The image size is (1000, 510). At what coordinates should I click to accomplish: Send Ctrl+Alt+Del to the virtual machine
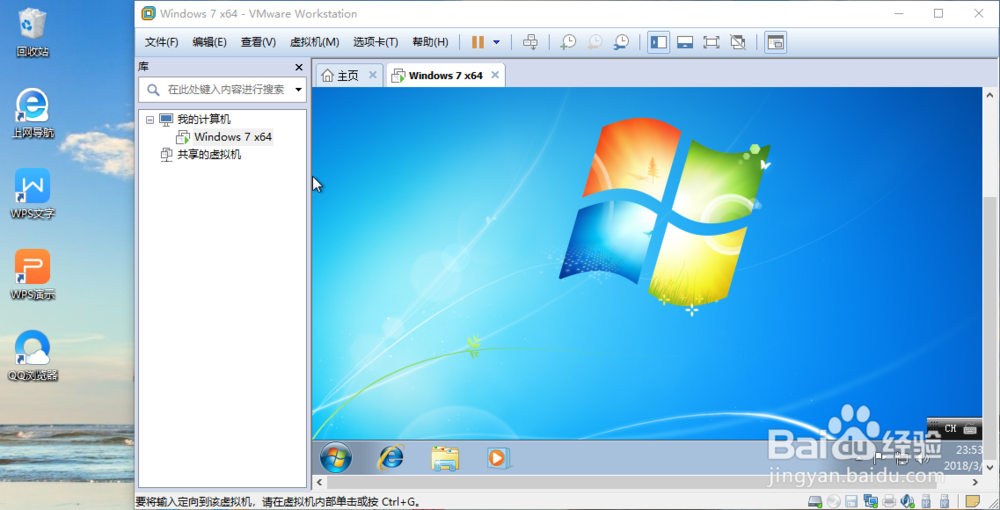click(x=530, y=42)
